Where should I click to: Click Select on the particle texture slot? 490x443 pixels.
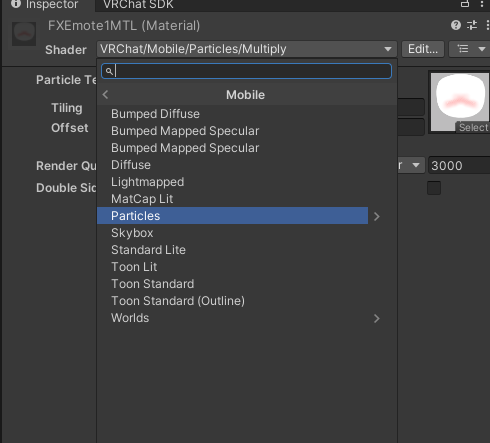coord(473,127)
